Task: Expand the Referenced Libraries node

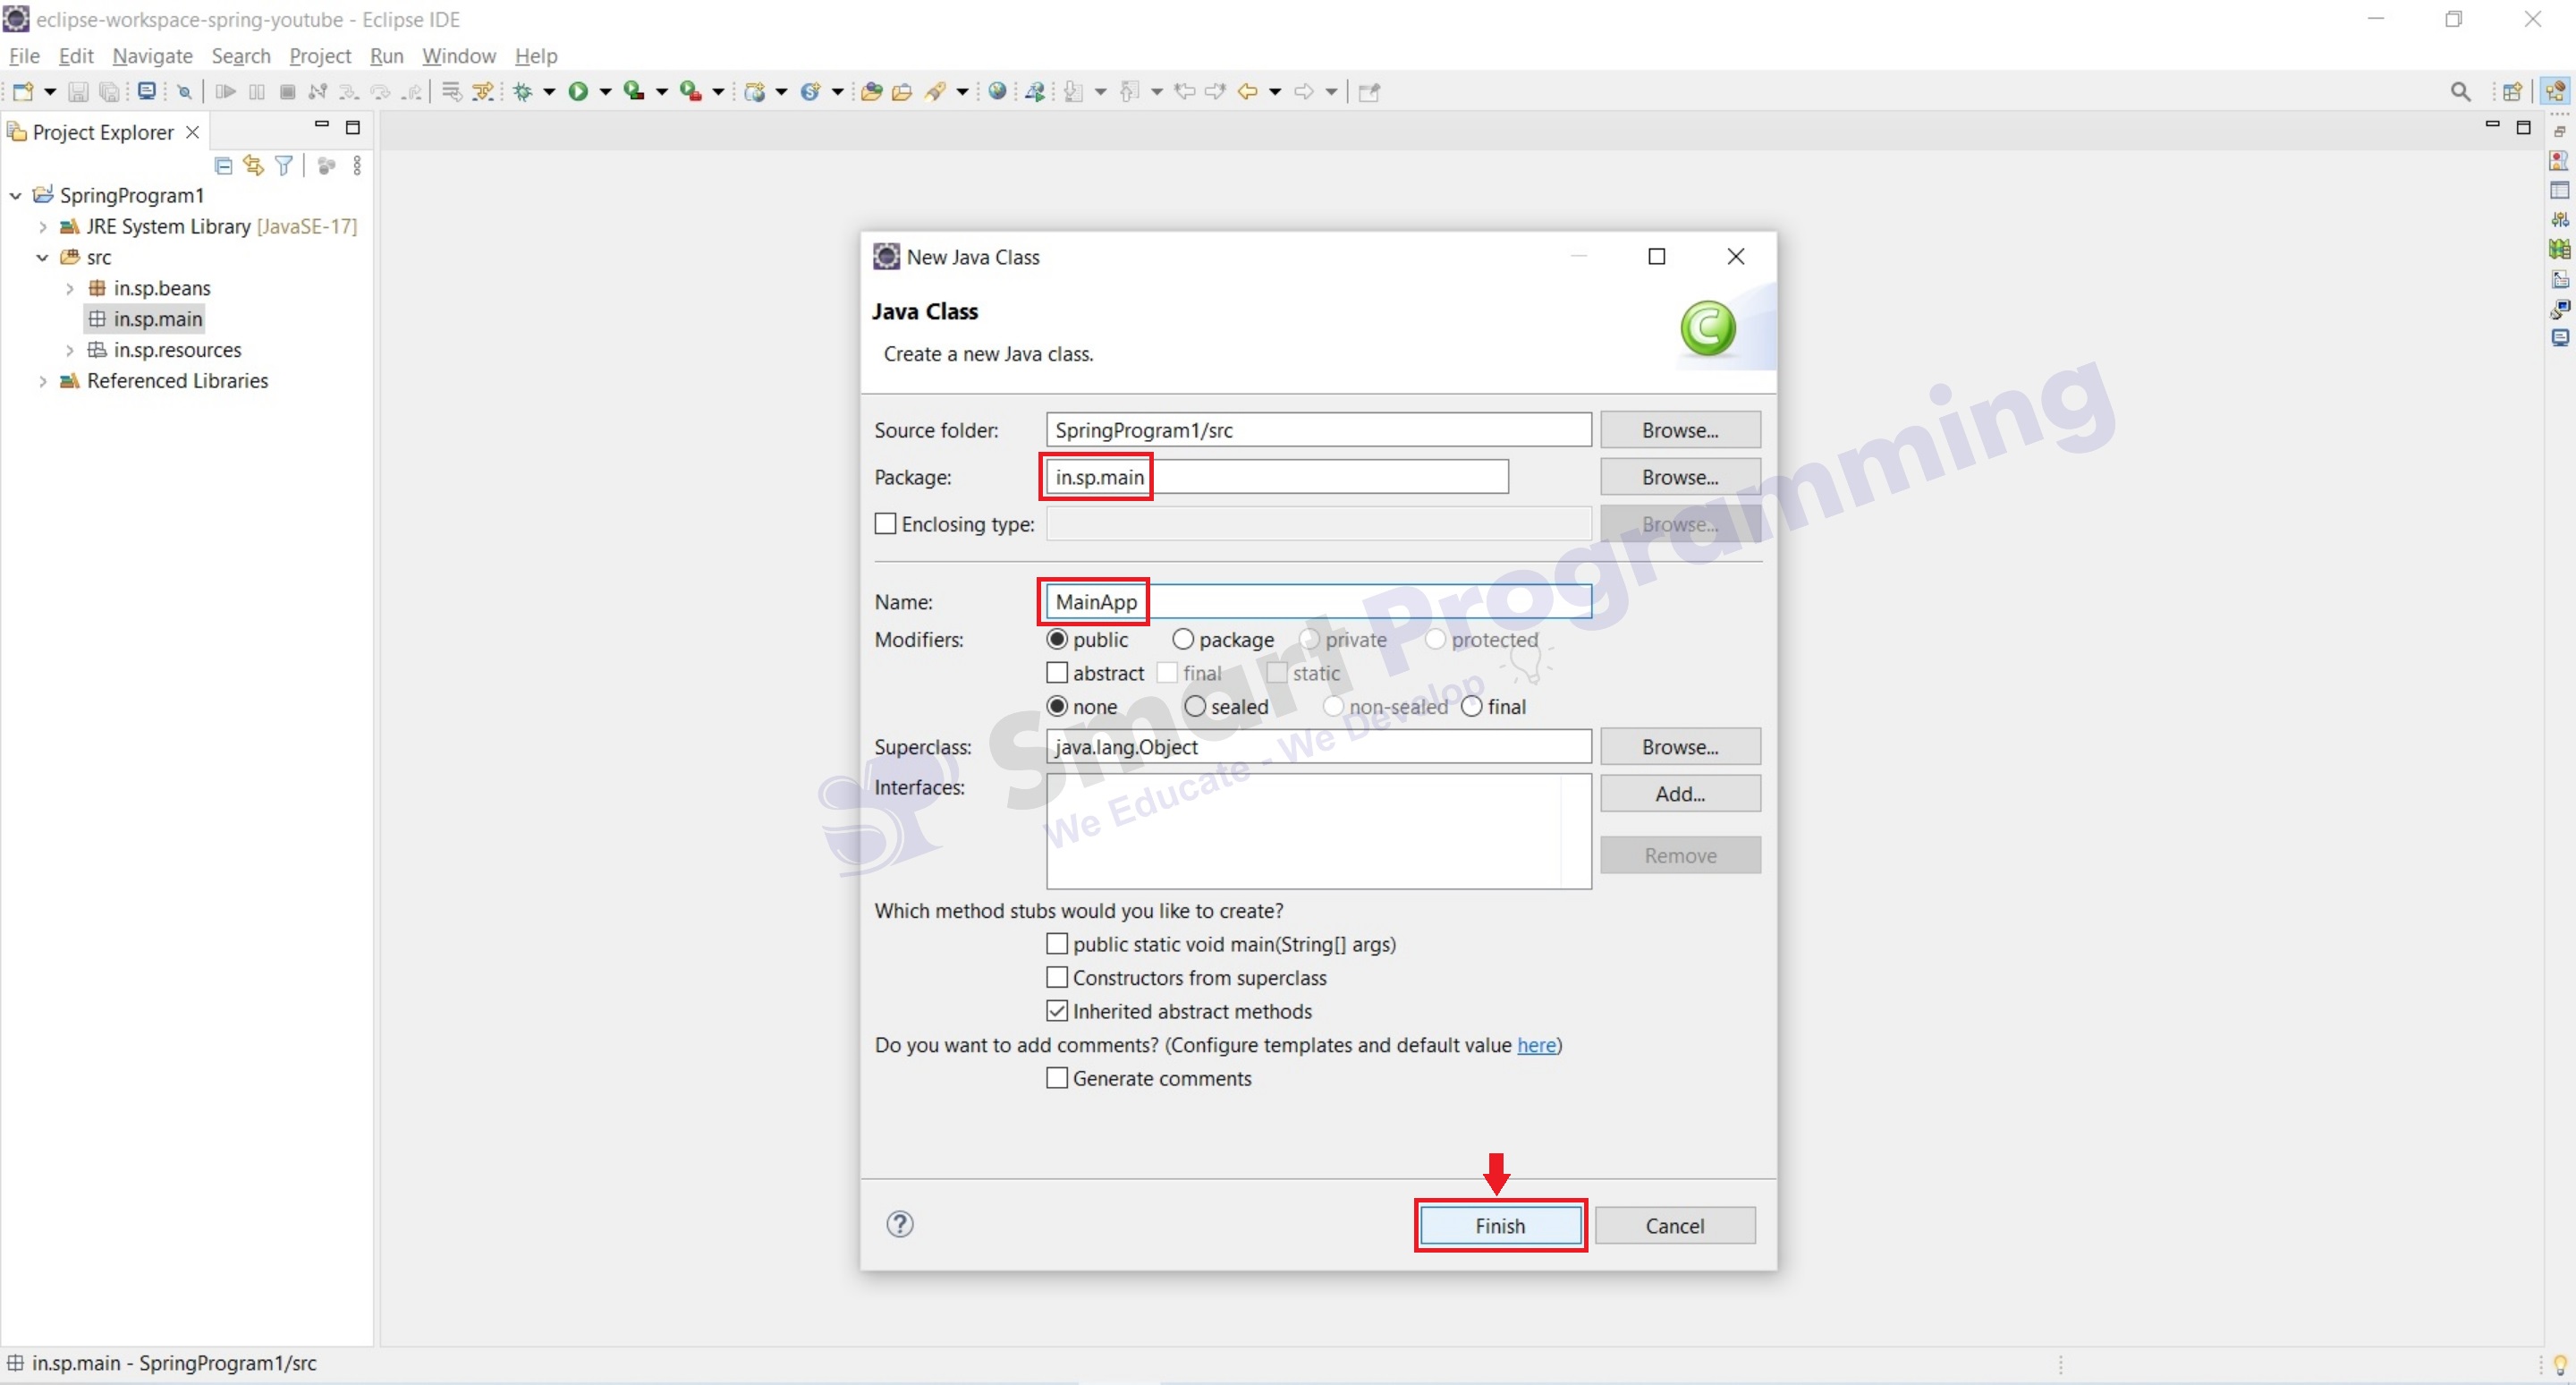Action: tap(42, 382)
